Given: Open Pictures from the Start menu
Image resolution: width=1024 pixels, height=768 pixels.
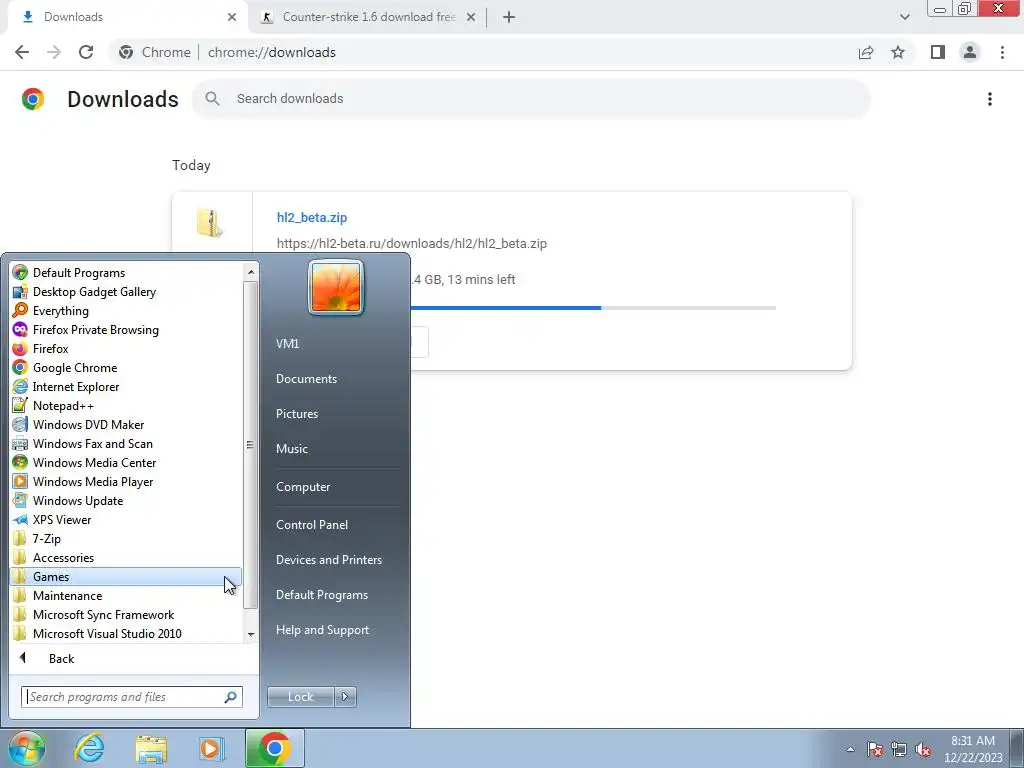Looking at the screenshot, I should pos(296,414).
